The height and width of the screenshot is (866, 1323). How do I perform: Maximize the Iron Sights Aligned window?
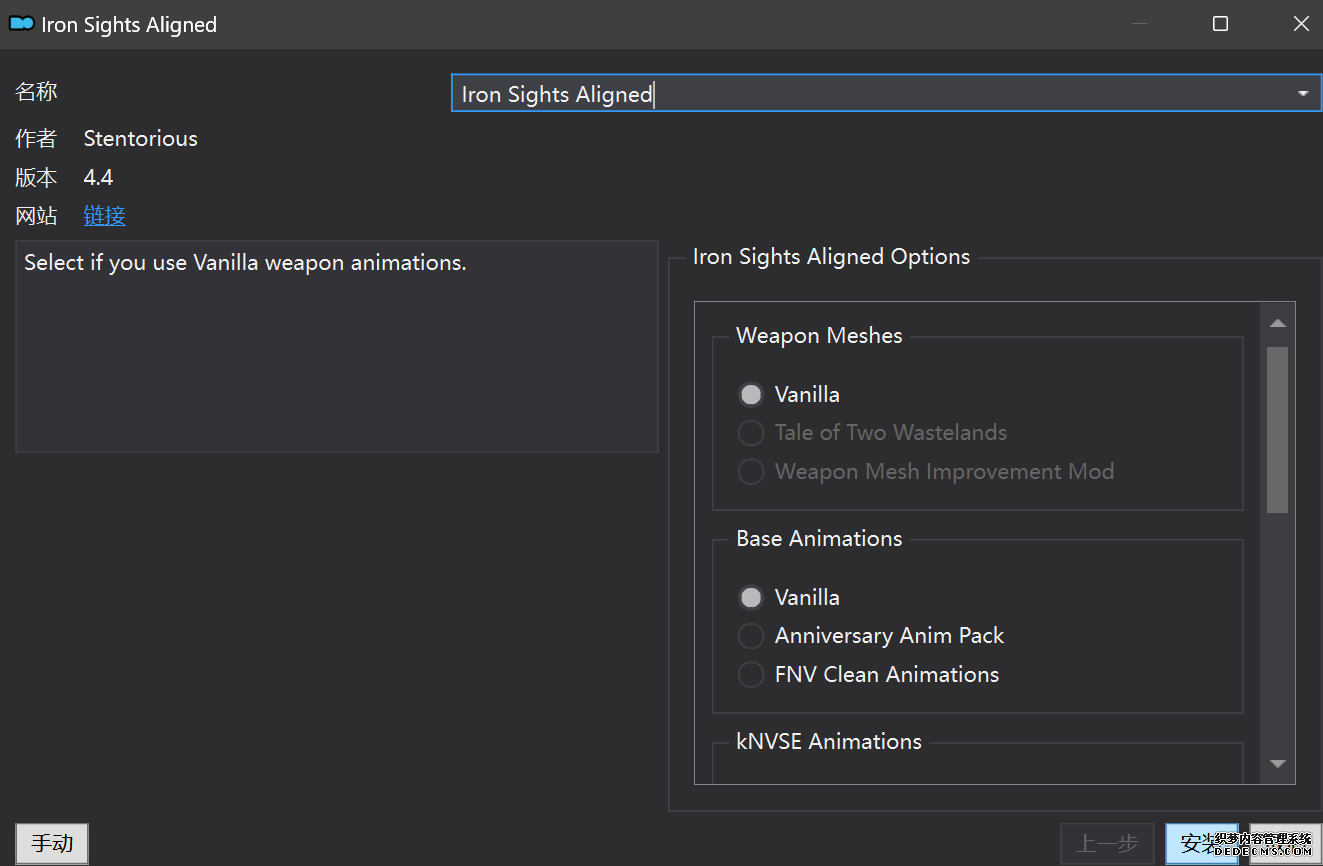pyautogui.click(x=1220, y=24)
